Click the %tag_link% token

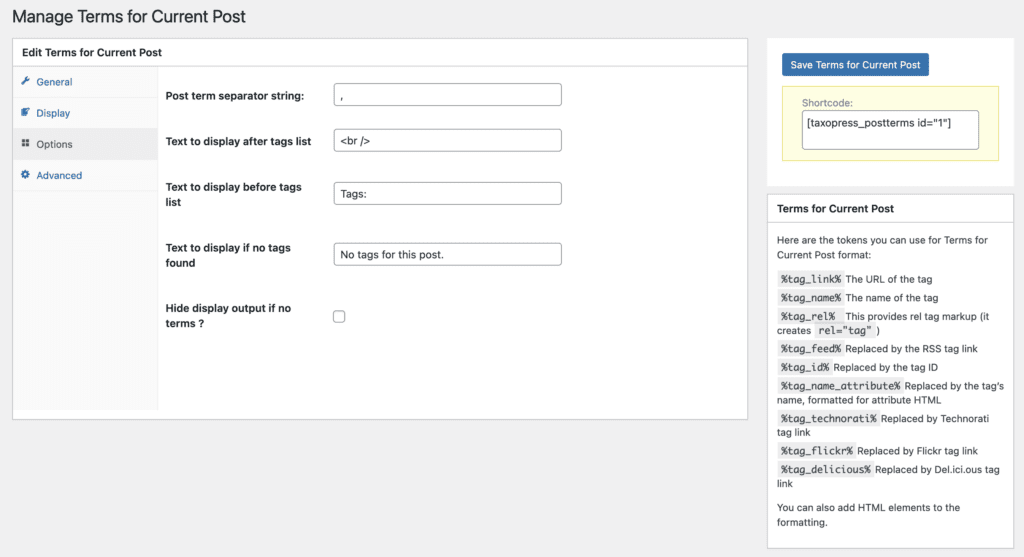point(810,279)
